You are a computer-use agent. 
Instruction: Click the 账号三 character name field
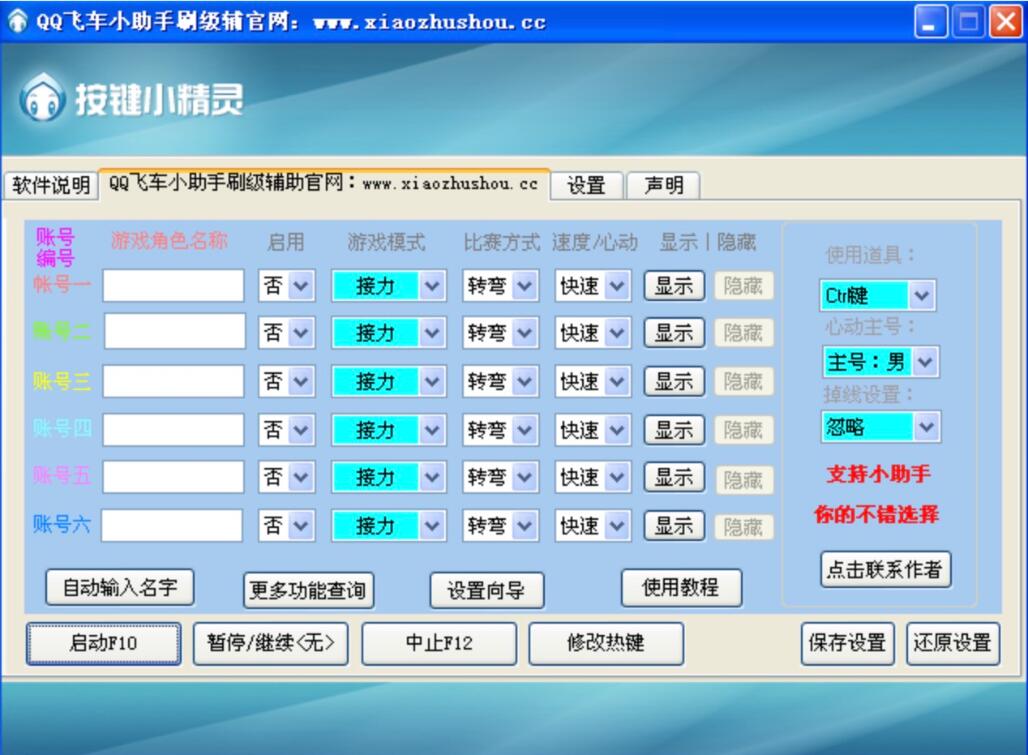pos(174,381)
